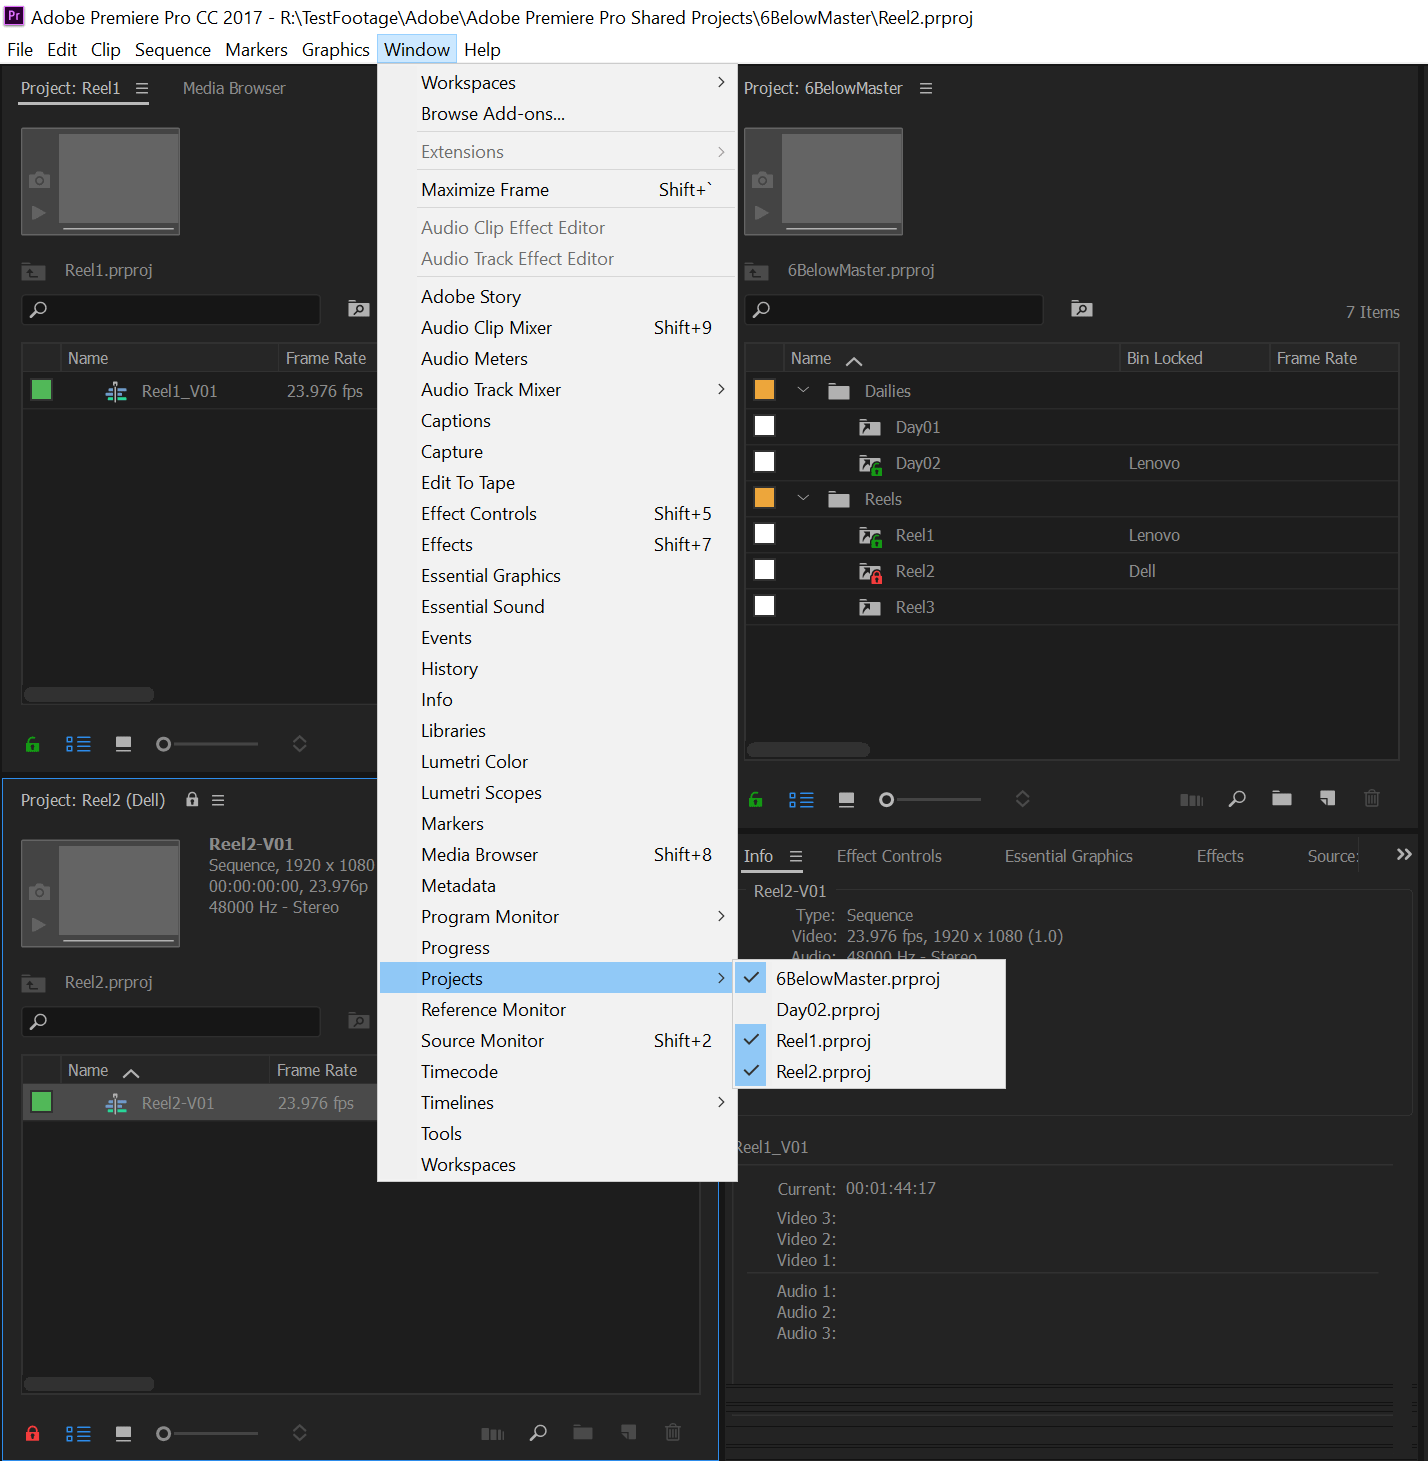
Task: Toggle 6BelowMaster.prproj checked project
Action: tap(869, 979)
